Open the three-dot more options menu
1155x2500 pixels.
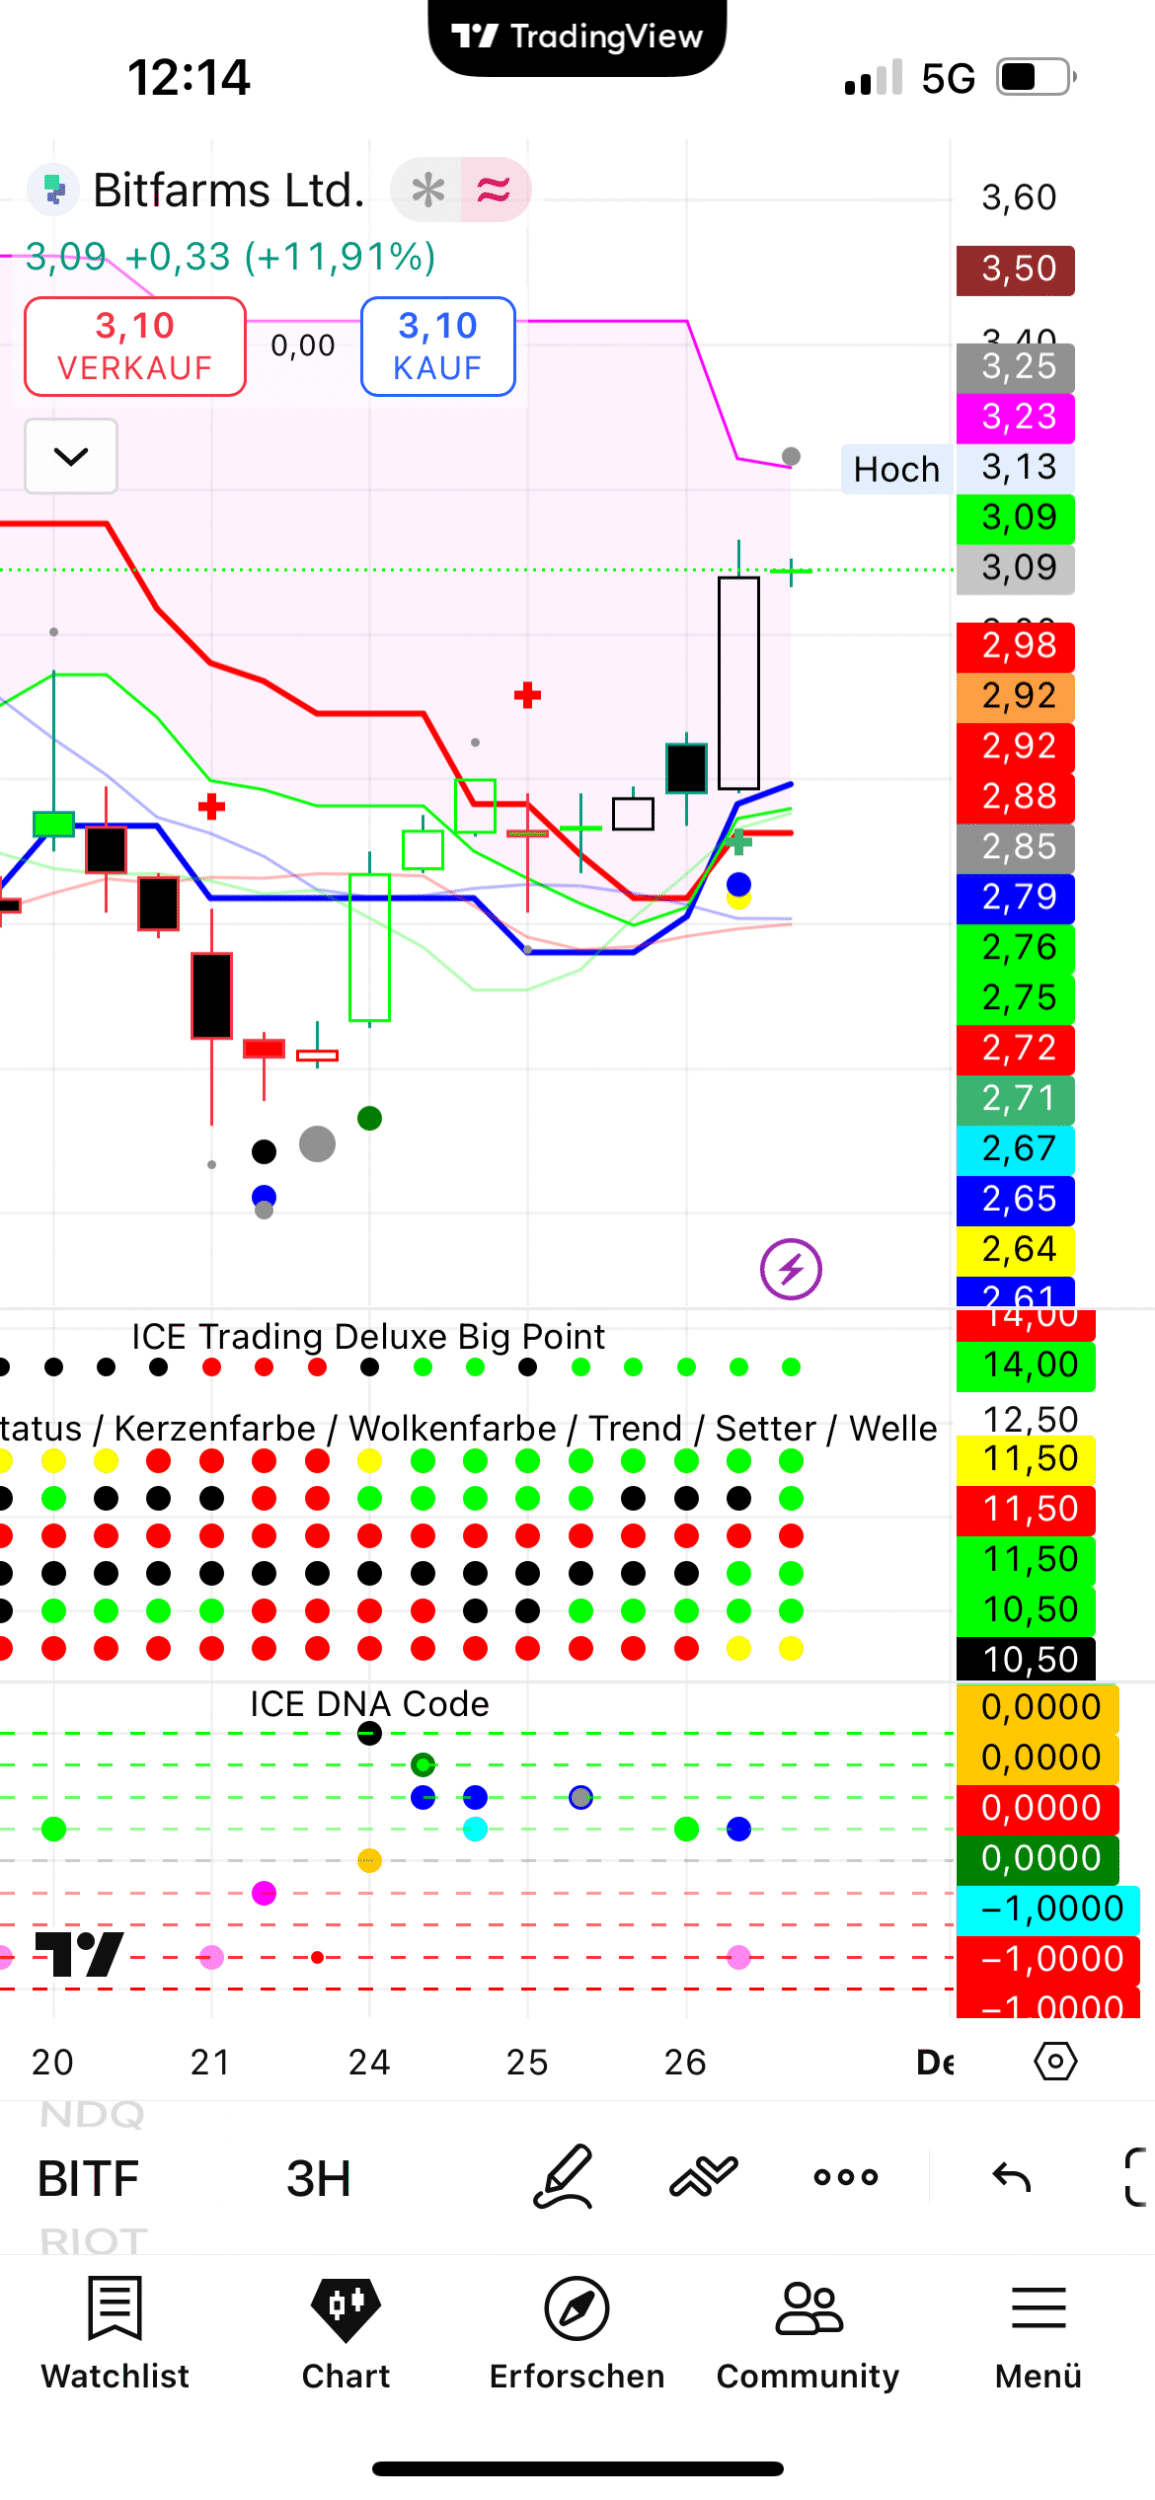coord(845,2177)
